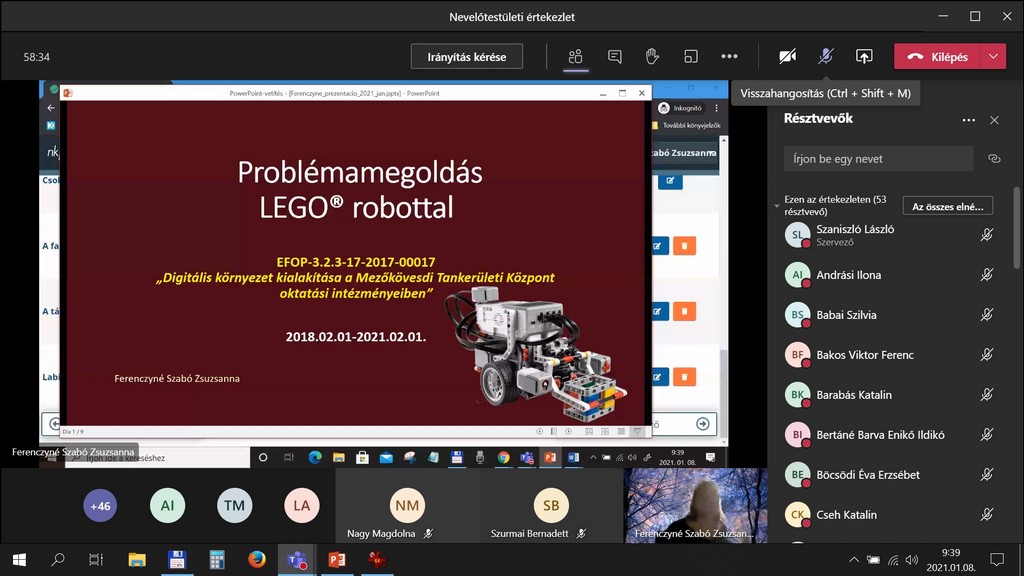Select participant Böcsödi Éva Erzsébet
1024x576 pixels.
[888, 475]
